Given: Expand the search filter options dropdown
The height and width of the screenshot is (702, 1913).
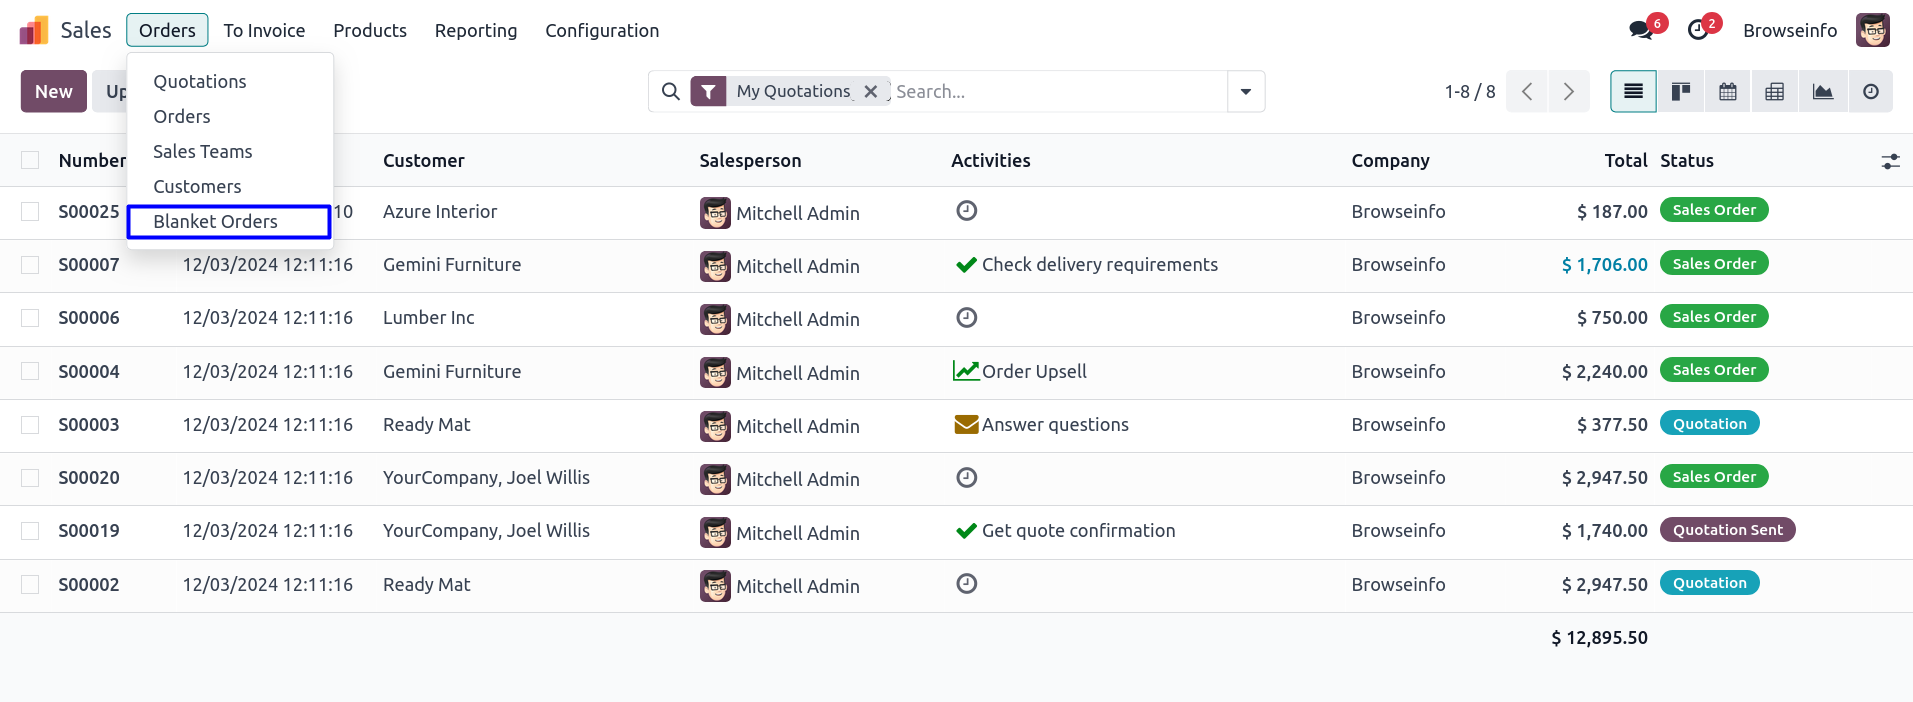Looking at the screenshot, I should [x=1246, y=92].
